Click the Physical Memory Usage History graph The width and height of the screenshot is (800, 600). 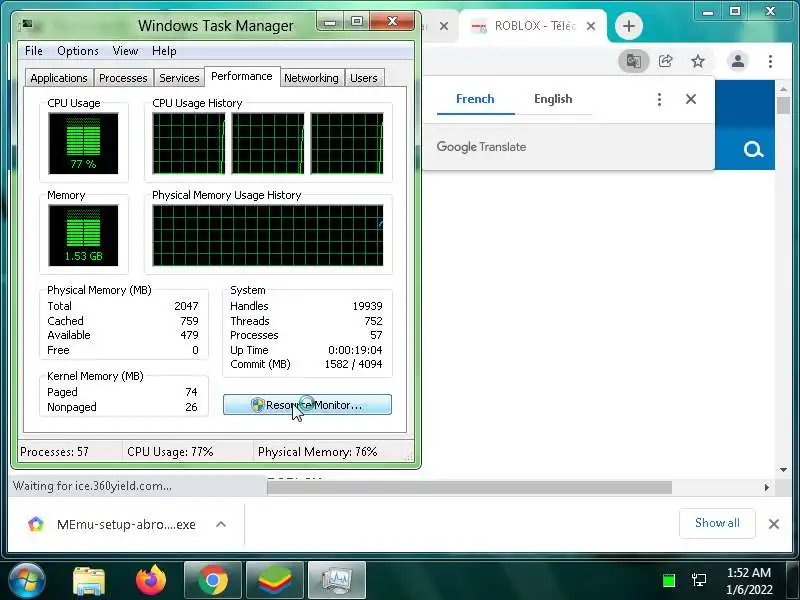point(268,235)
